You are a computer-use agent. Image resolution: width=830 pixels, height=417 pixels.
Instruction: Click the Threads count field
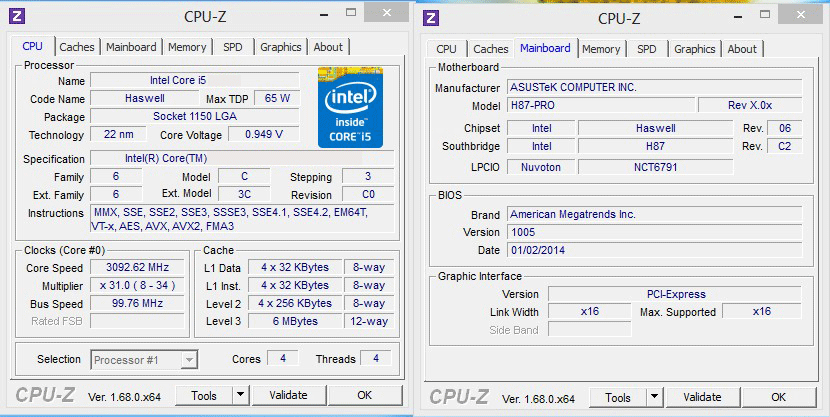pos(376,358)
